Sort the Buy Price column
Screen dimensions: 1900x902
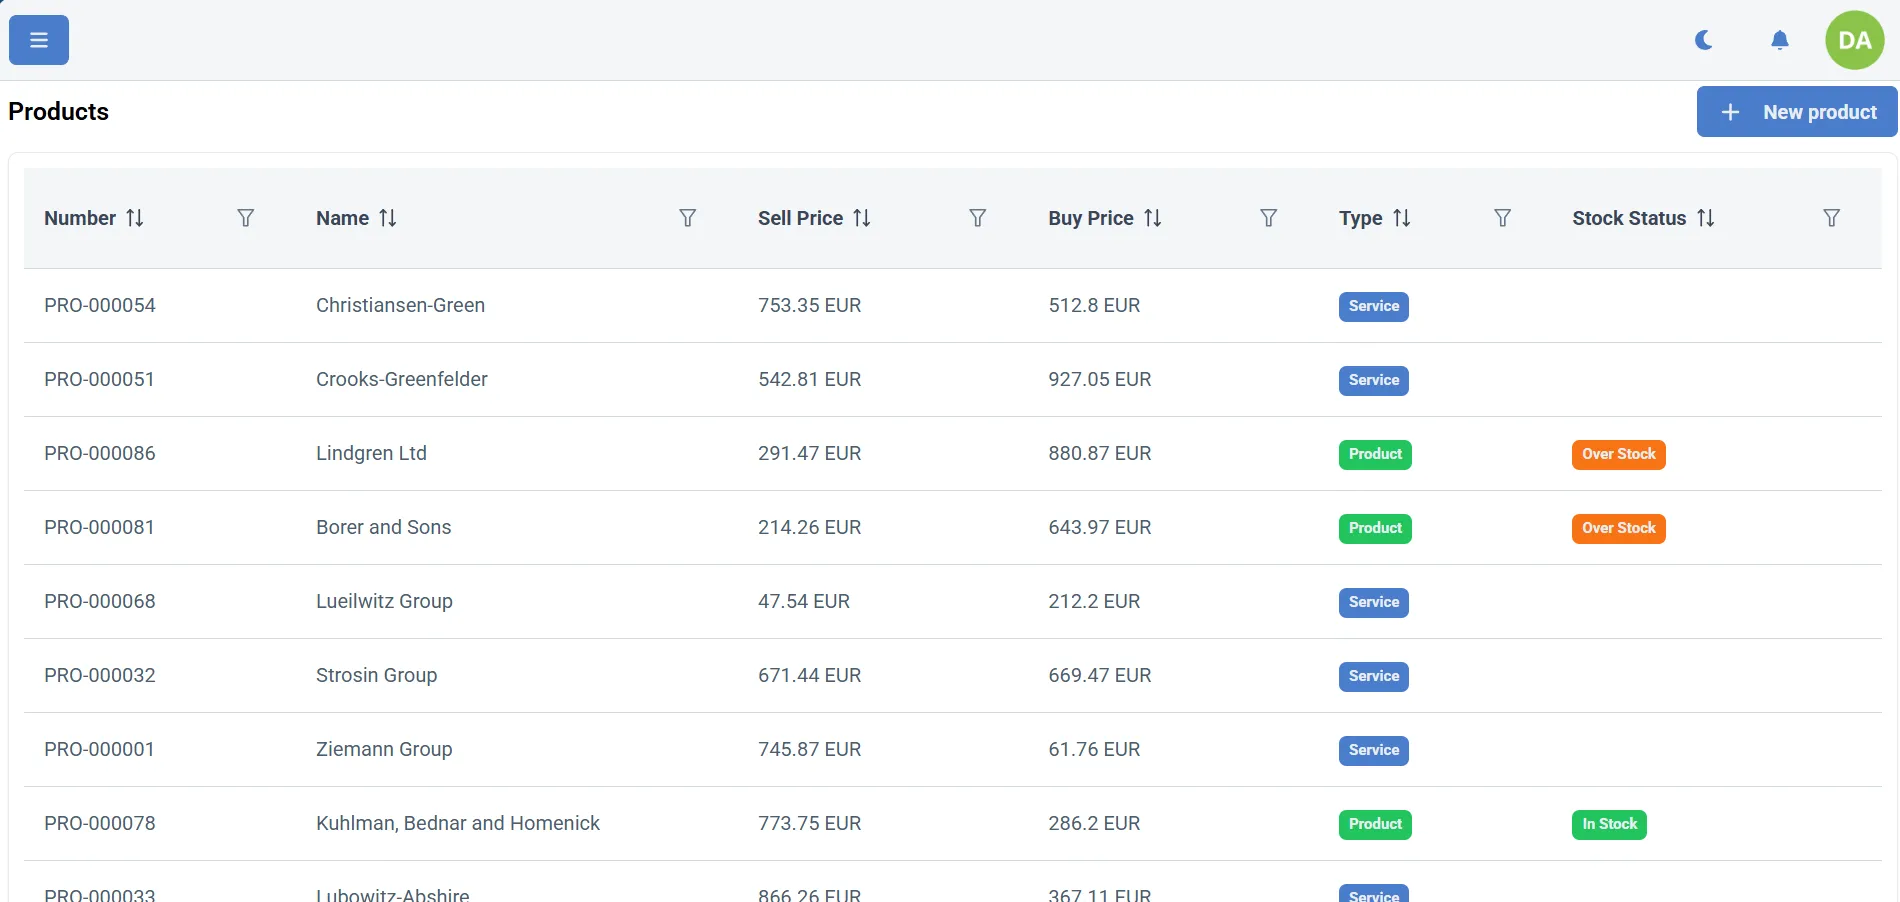(1154, 218)
